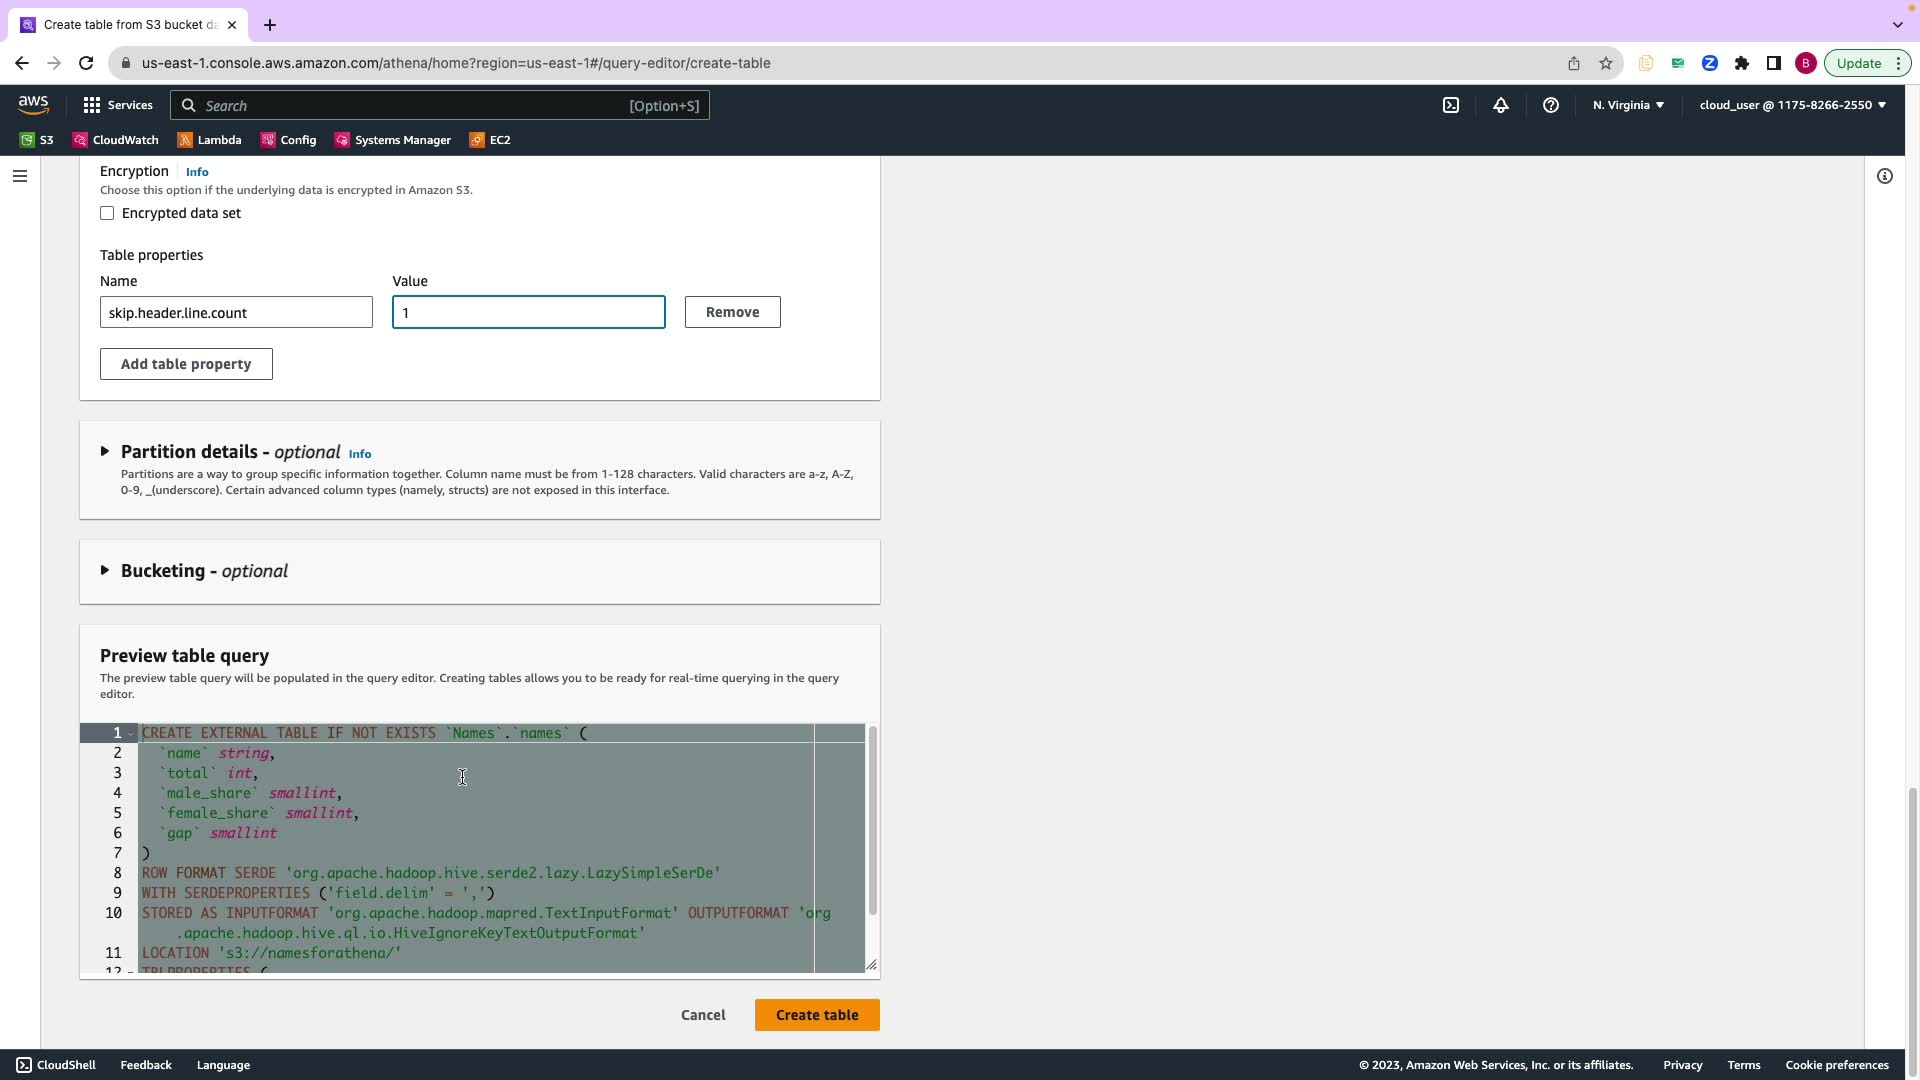Open the AWS CloudShell icon in header
Screen dimensions: 1920x1080
coord(1451,105)
